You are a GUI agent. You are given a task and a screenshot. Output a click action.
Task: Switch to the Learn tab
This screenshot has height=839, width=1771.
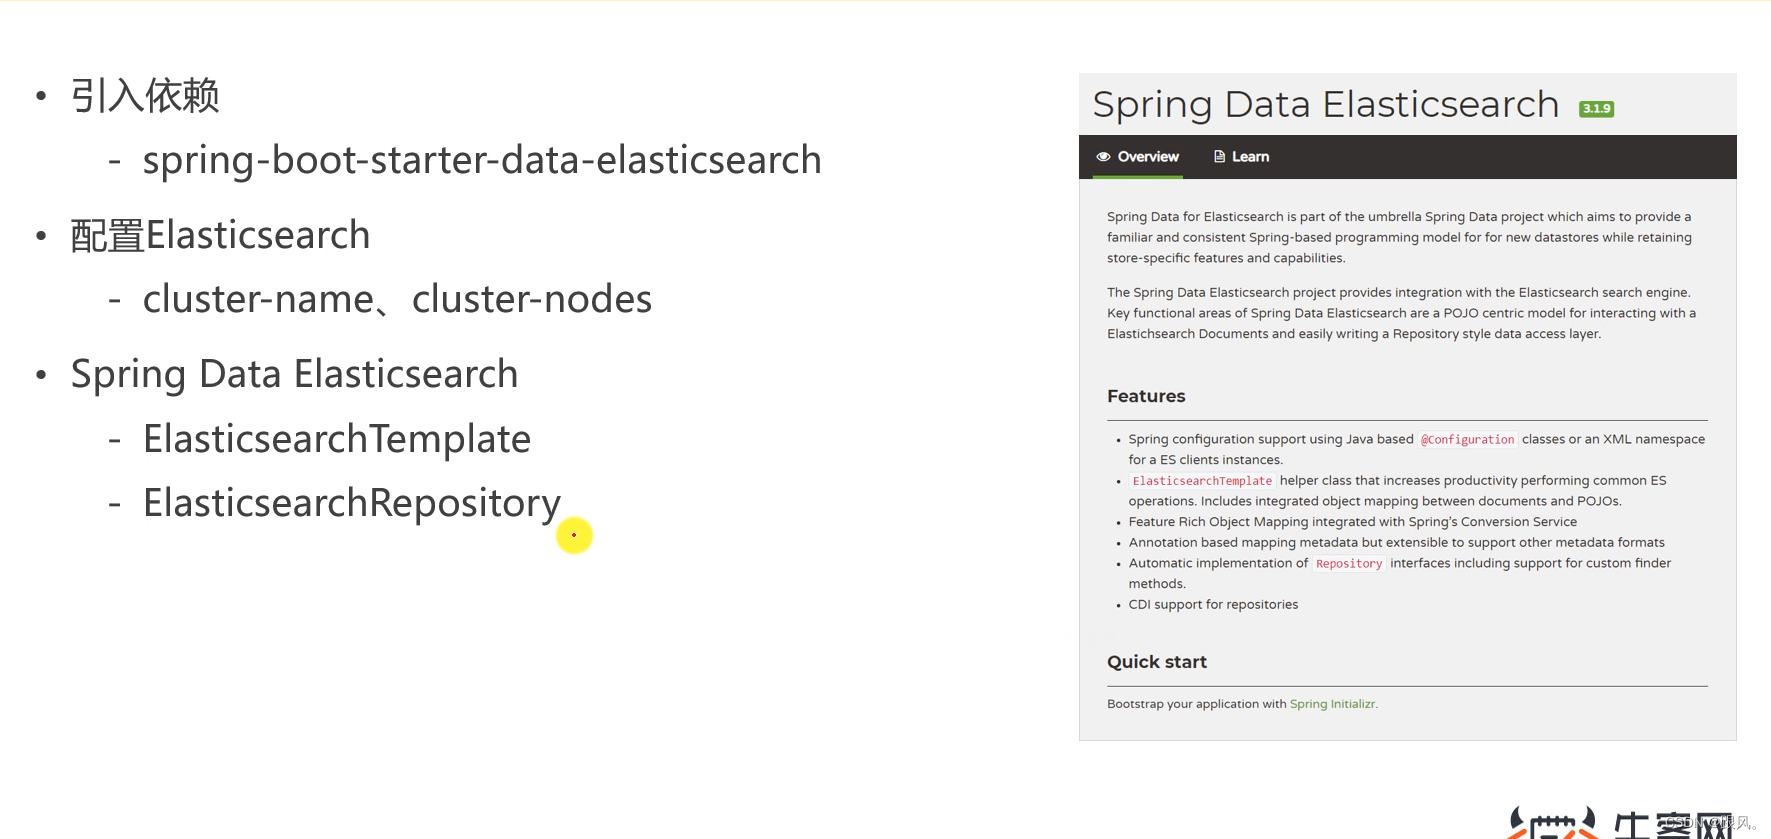[1241, 157]
